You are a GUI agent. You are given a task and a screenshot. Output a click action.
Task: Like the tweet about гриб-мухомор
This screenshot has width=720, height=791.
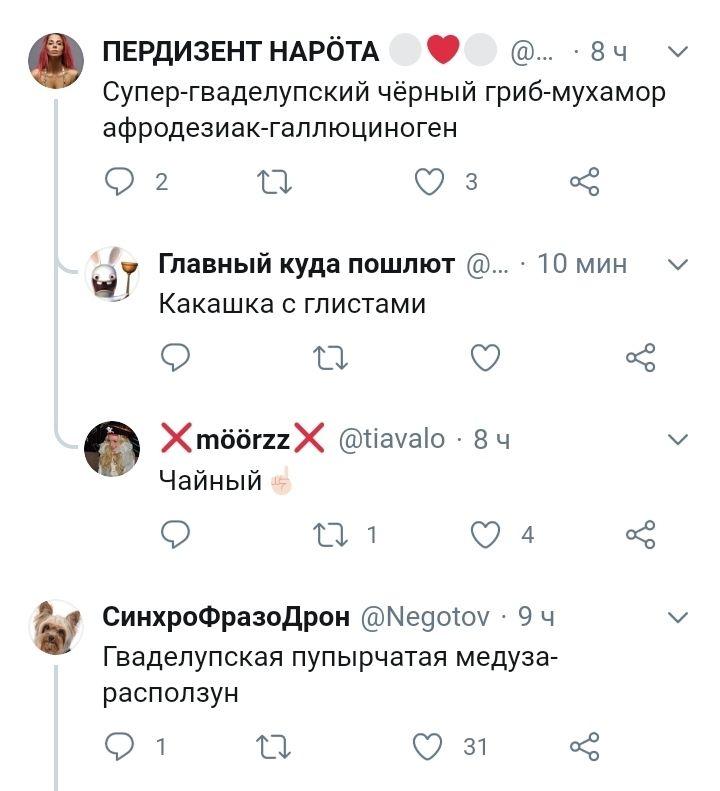click(430, 181)
